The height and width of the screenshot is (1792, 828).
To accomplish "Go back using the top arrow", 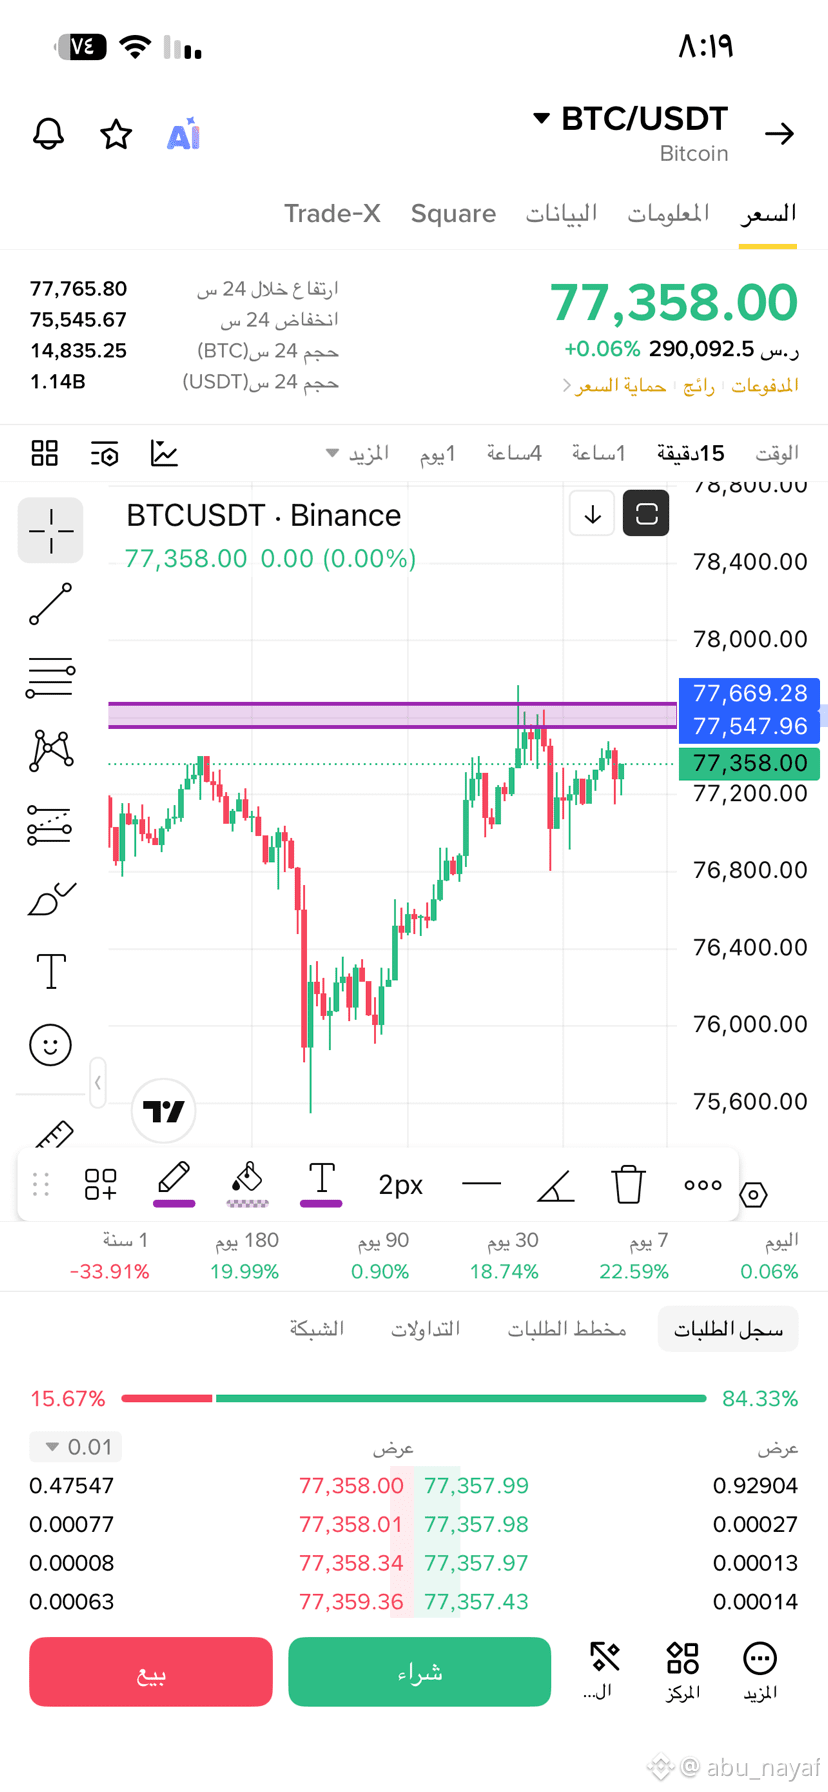I will [779, 134].
